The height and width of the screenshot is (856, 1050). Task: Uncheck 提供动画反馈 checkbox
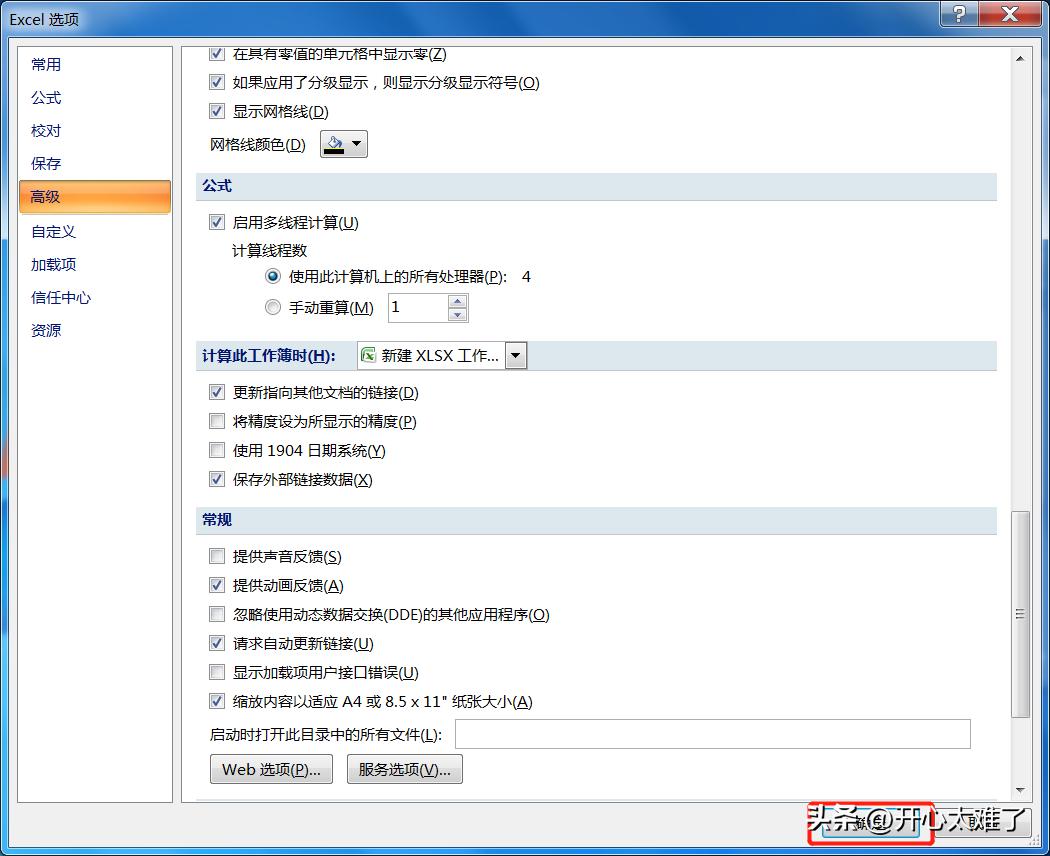216,585
